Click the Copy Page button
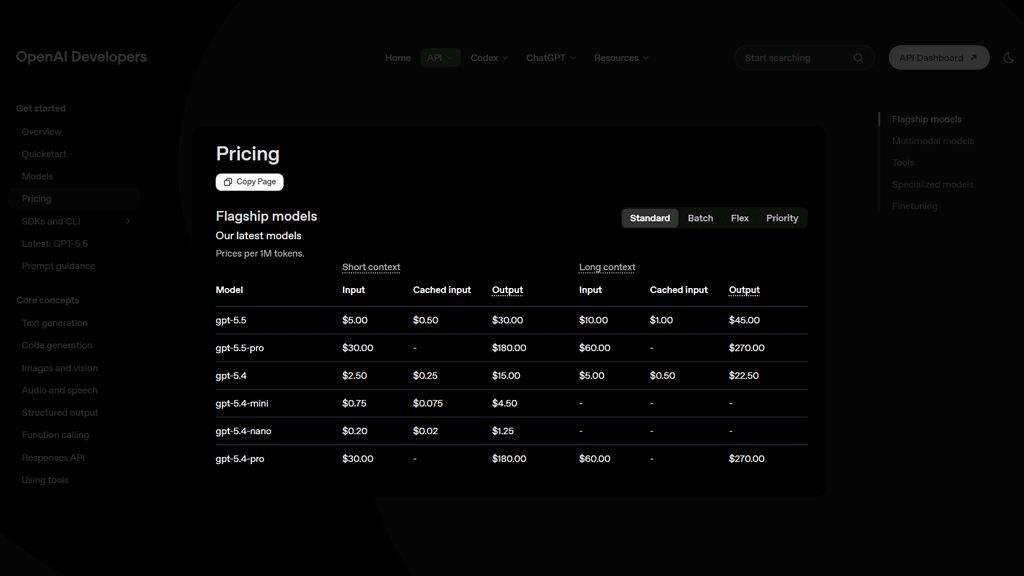 [x=249, y=182]
